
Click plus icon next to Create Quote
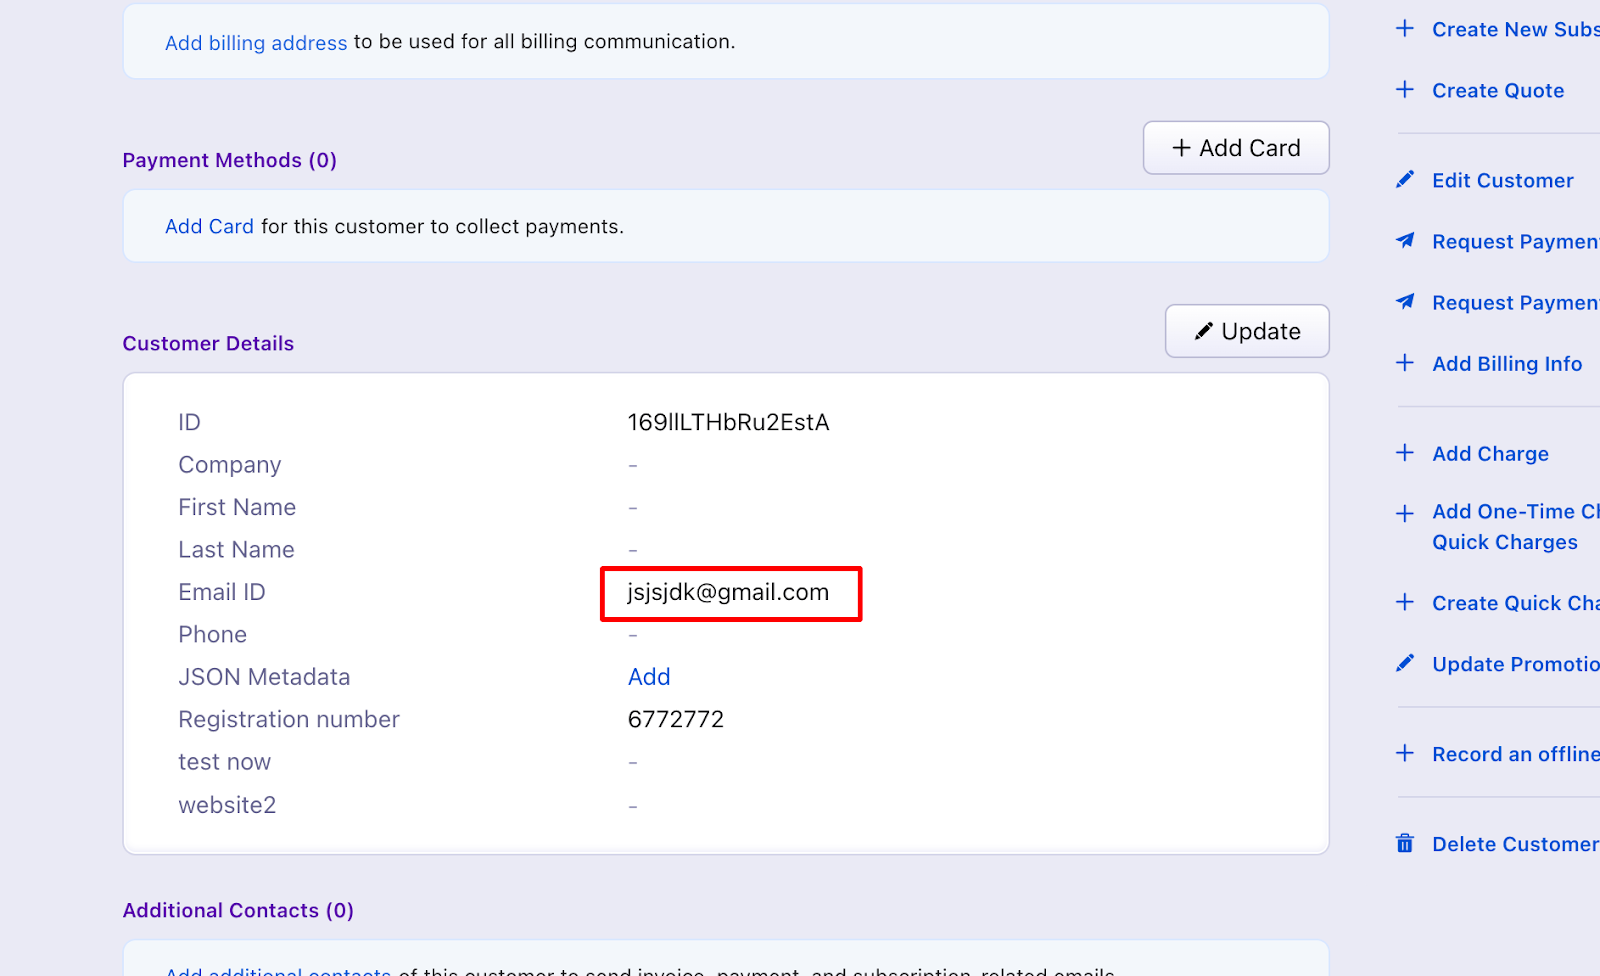(x=1405, y=90)
